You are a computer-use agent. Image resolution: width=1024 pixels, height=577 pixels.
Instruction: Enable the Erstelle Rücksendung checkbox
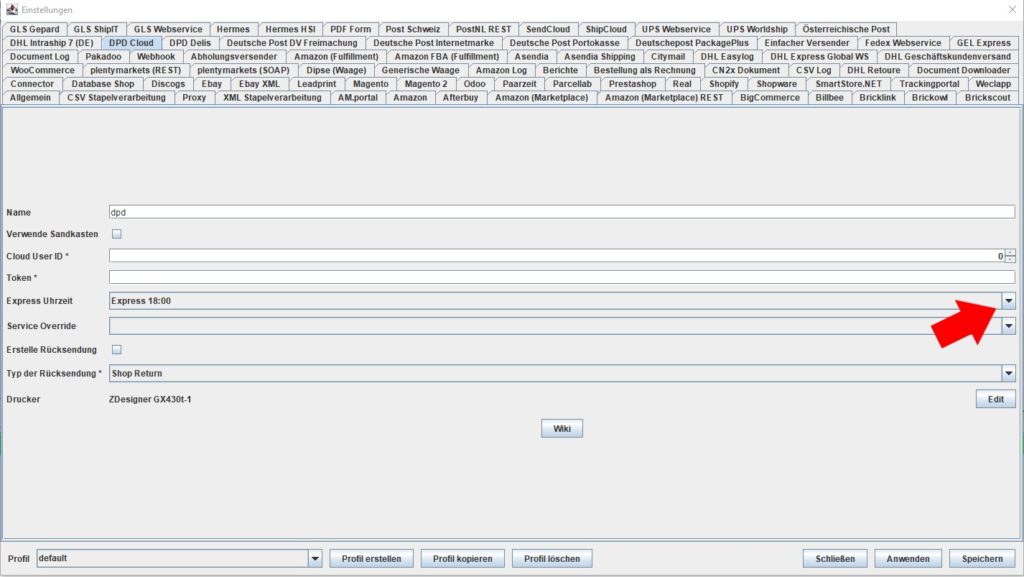coord(117,350)
